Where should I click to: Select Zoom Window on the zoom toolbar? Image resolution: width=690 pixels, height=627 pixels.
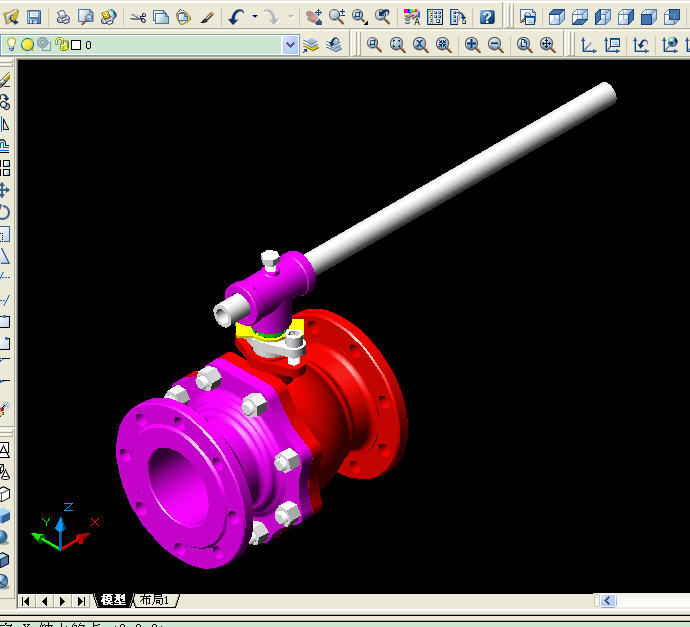pyautogui.click(x=374, y=44)
